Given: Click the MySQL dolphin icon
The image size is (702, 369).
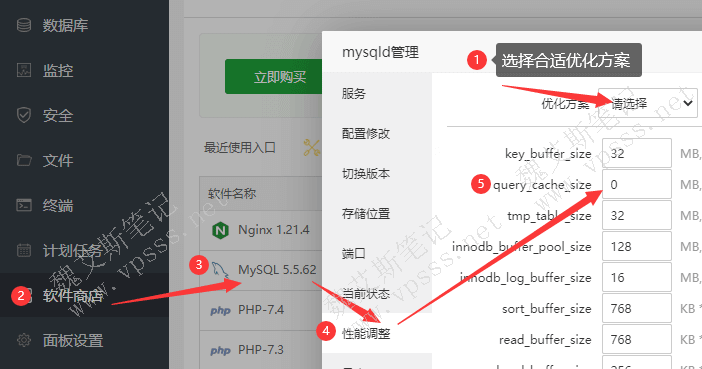Looking at the screenshot, I should pyautogui.click(x=220, y=270).
